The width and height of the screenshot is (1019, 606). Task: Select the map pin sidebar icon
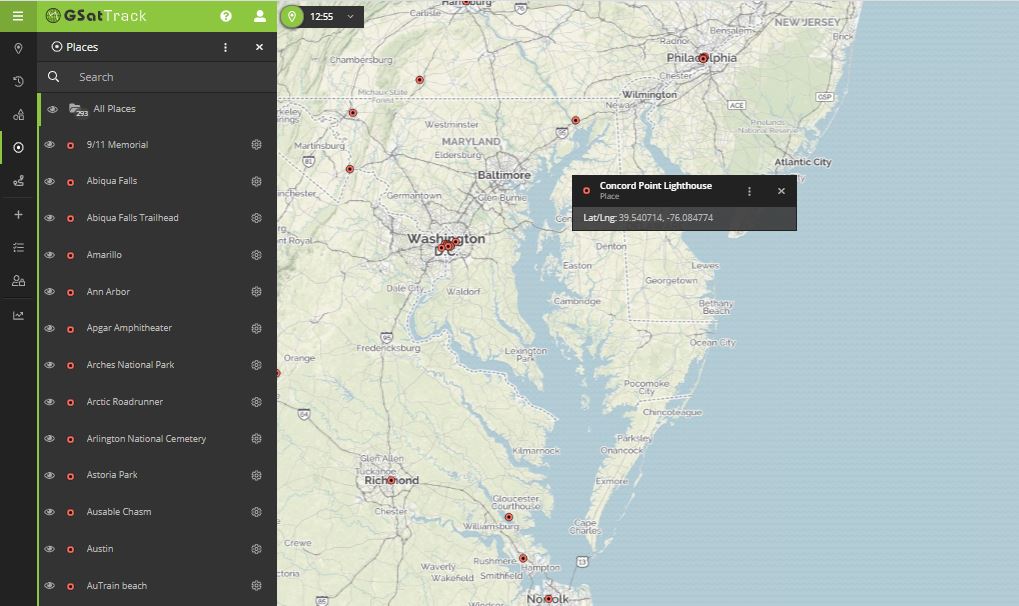click(x=18, y=48)
